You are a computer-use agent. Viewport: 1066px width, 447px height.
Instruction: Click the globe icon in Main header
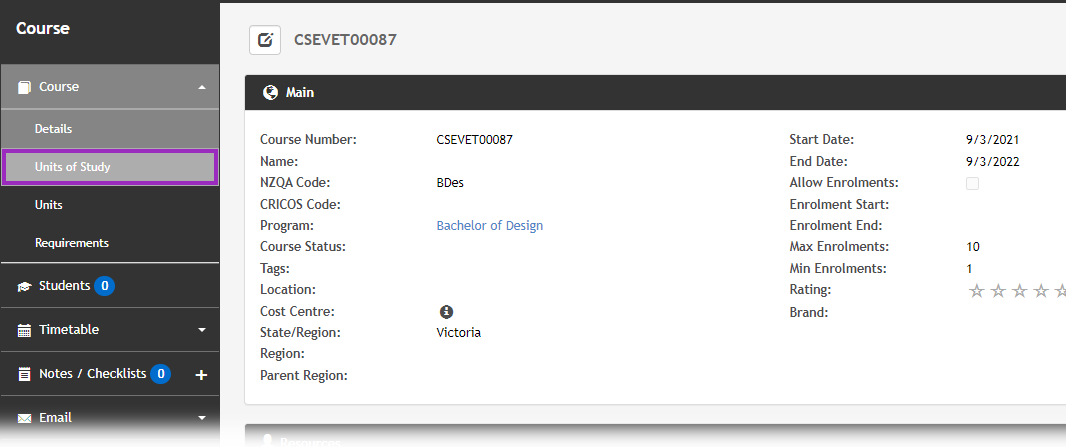coord(270,92)
